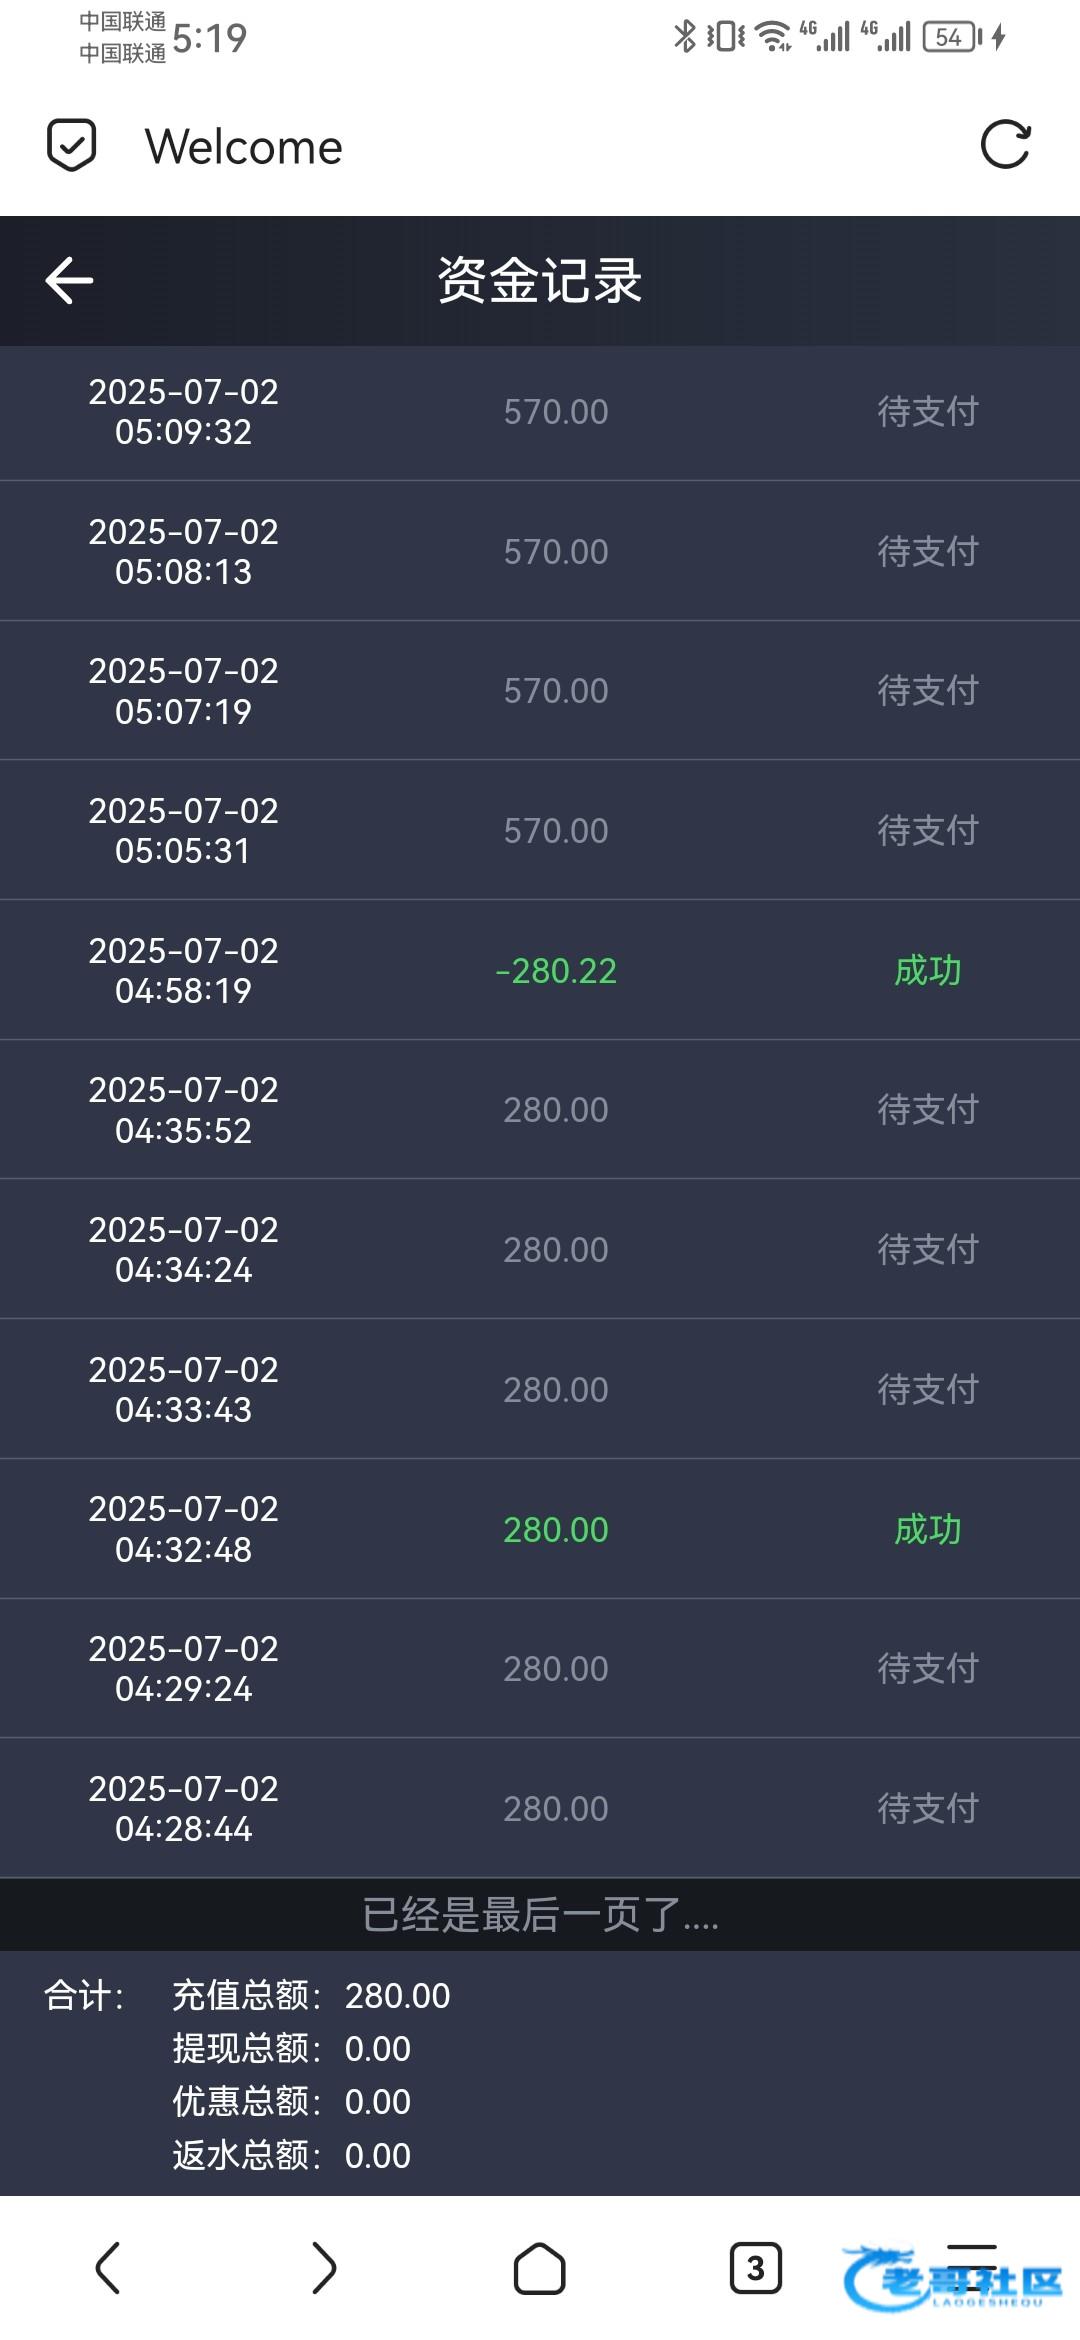Tap the shield checkmark security icon
Image resolution: width=1080 pixels, height=2340 pixels.
tap(72, 146)
